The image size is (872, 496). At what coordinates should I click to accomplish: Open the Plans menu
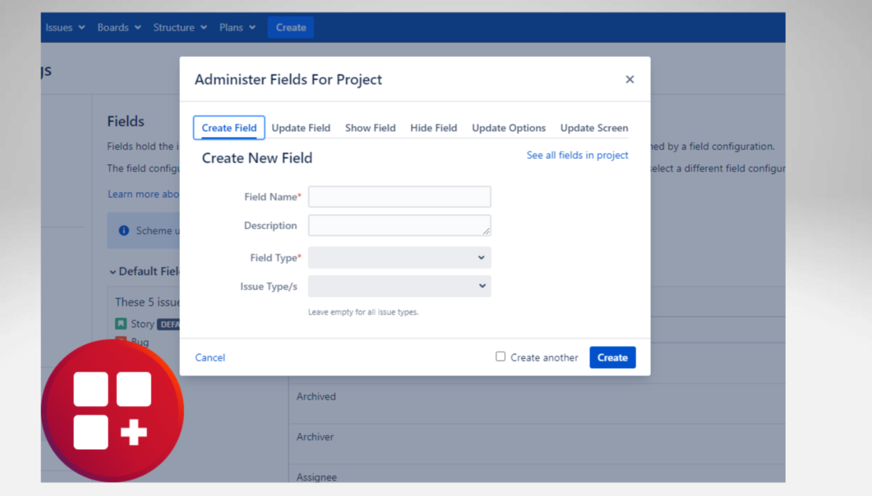pyautogui.click(x=237, y=27)
